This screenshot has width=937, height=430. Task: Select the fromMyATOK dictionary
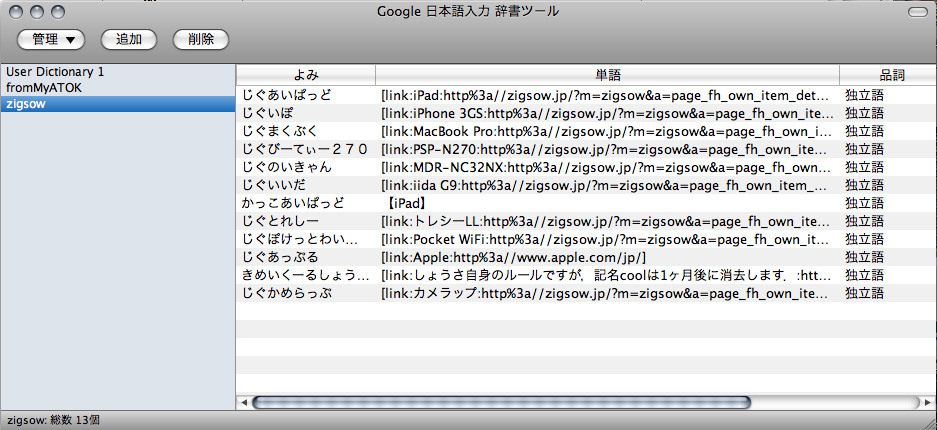click(x=118, y=88)
